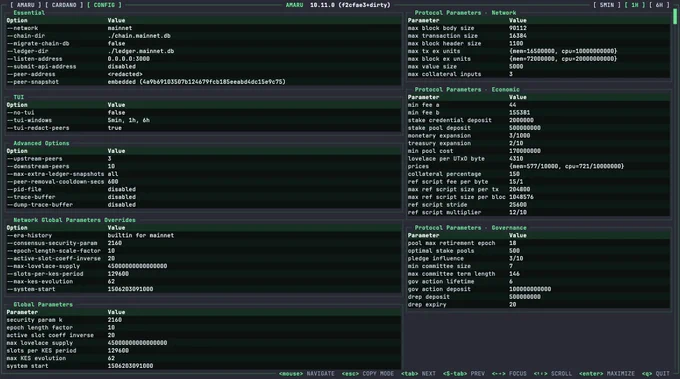The width and height of the screenshot is (680, 379).
Task: Select the --pid-file row
Action: 204,189
